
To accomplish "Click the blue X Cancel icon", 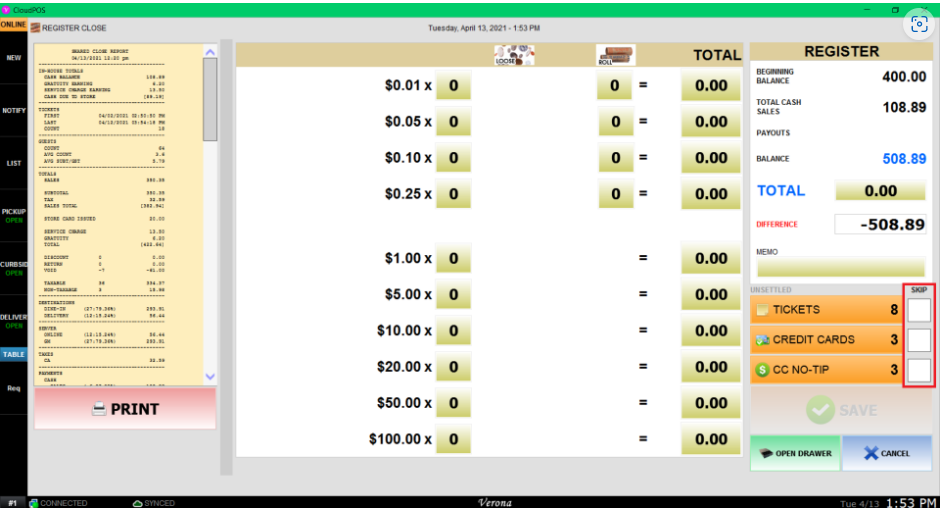I will pos(870,453).
